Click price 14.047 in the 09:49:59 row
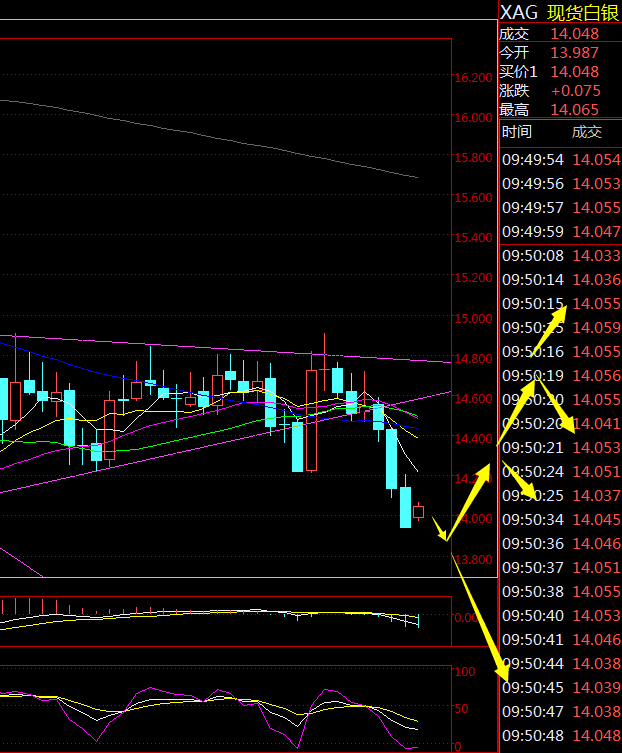622x753 pixels. point(597,231)
